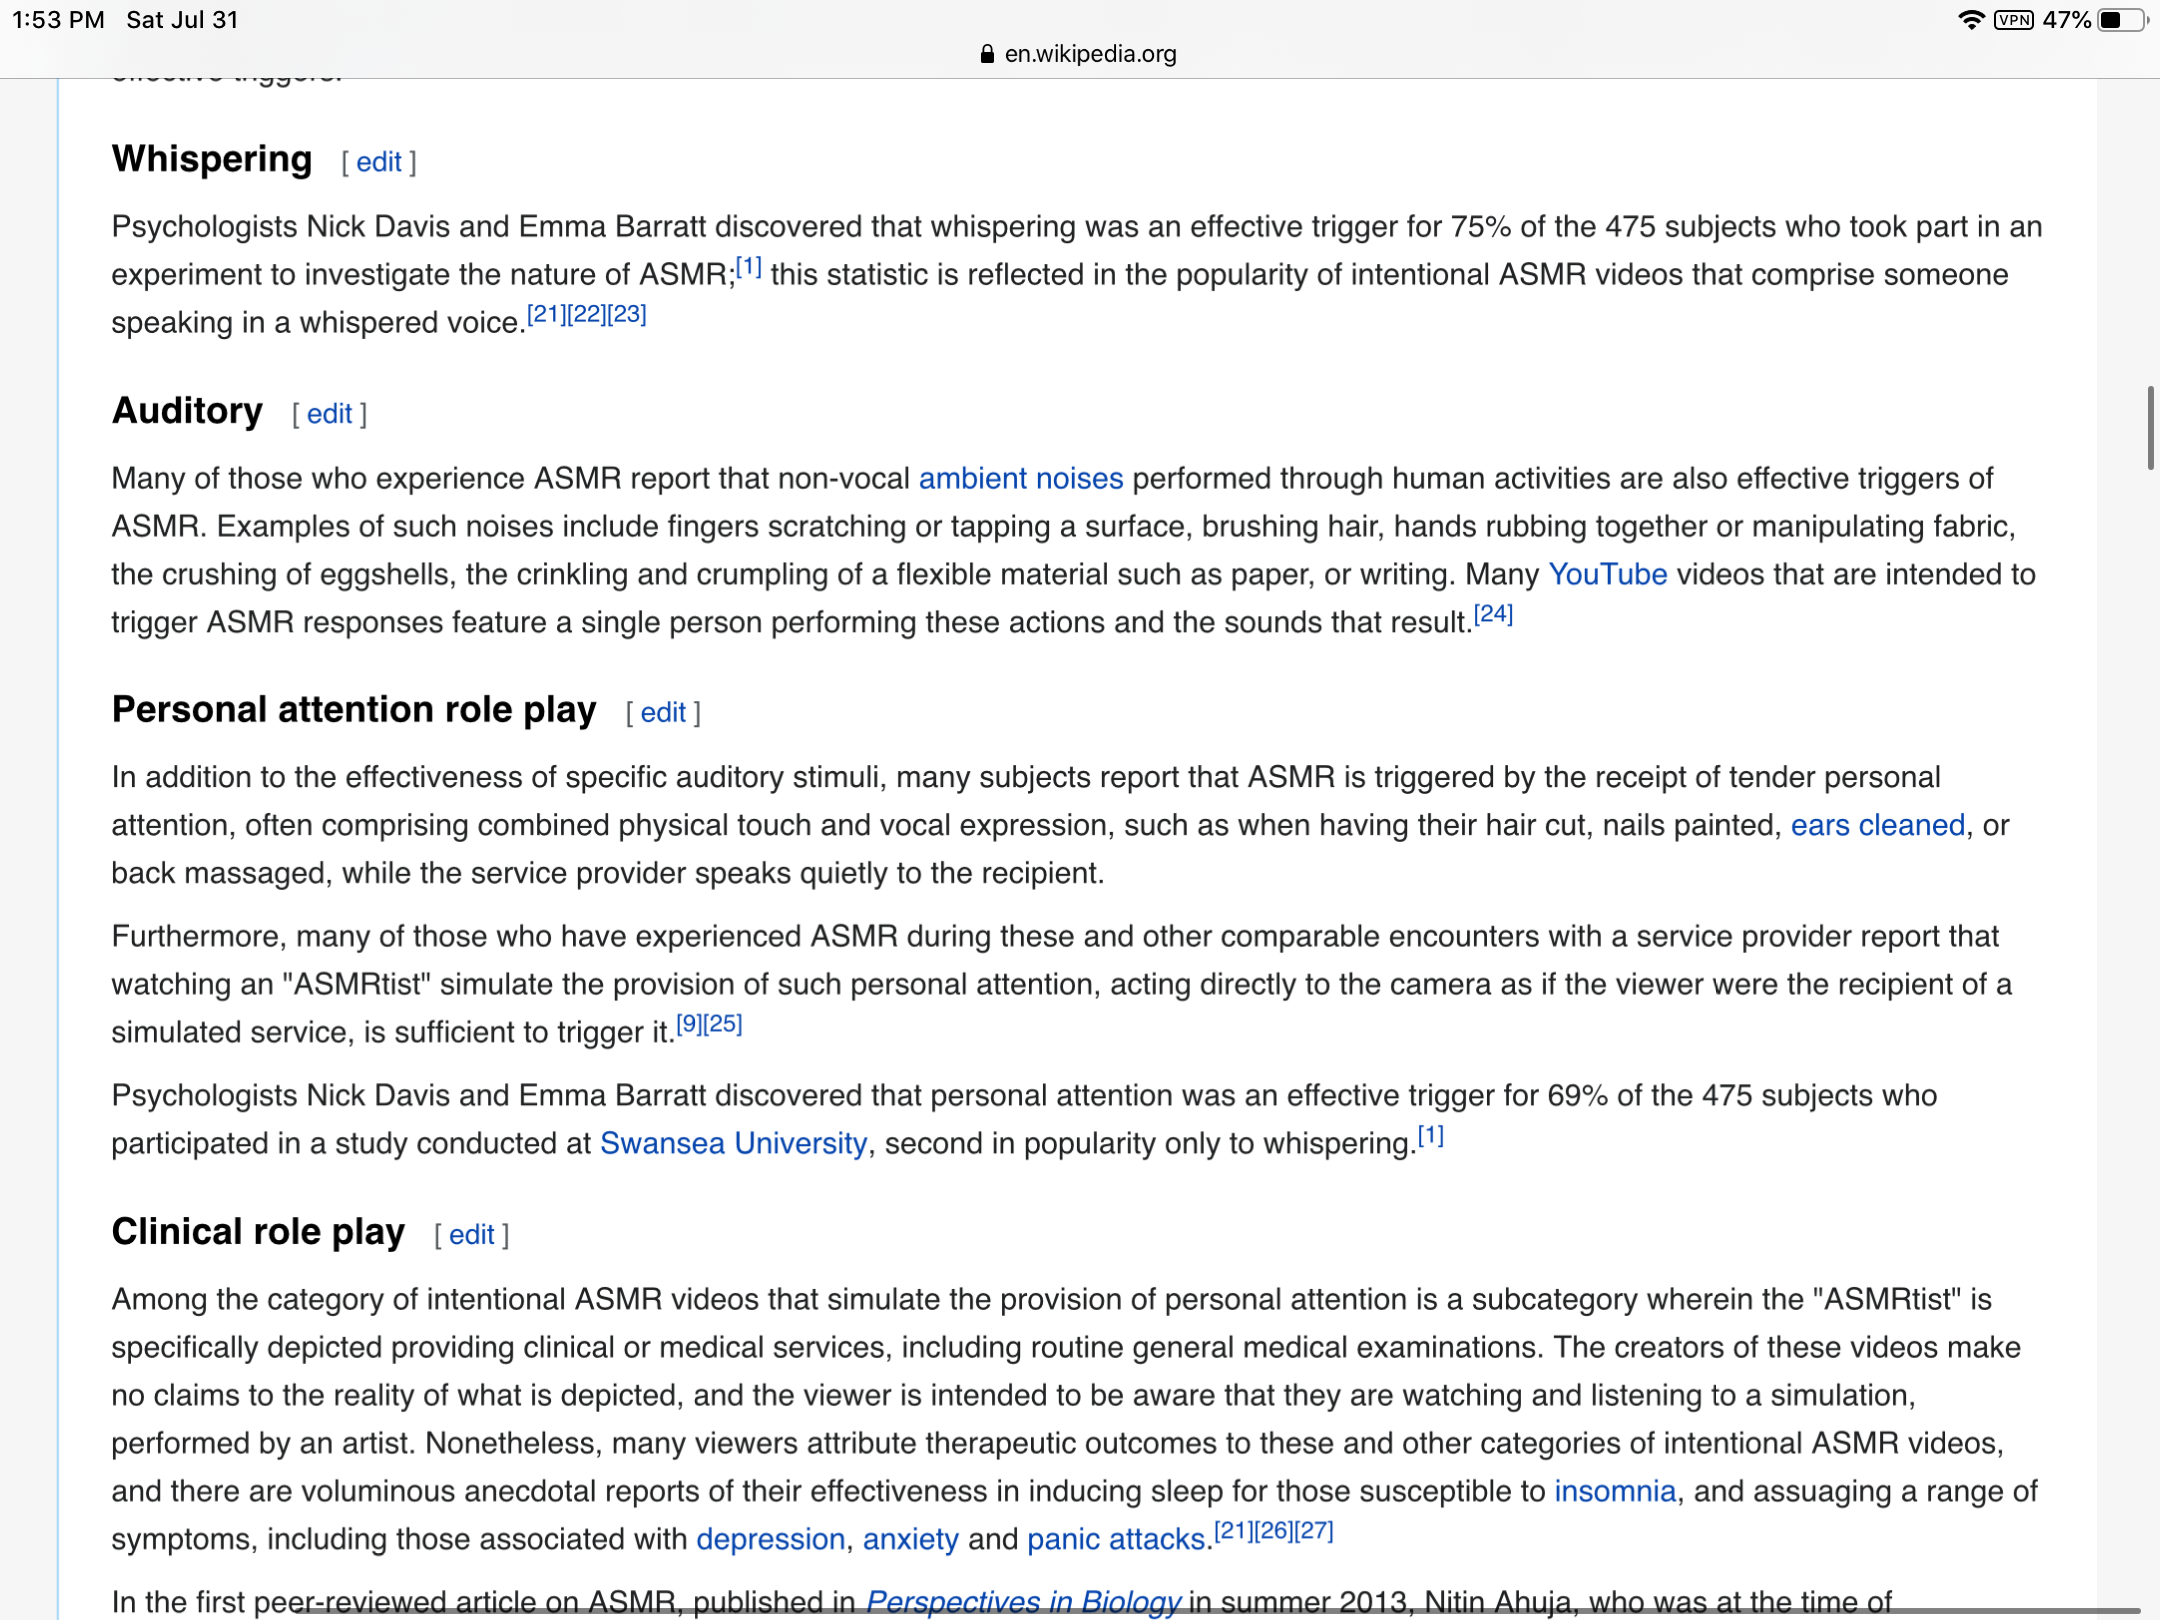The width and height of the screenshot is (2160, 1620).
Task: Tap the en.wikipedia.org address text
Action: 1090,54
